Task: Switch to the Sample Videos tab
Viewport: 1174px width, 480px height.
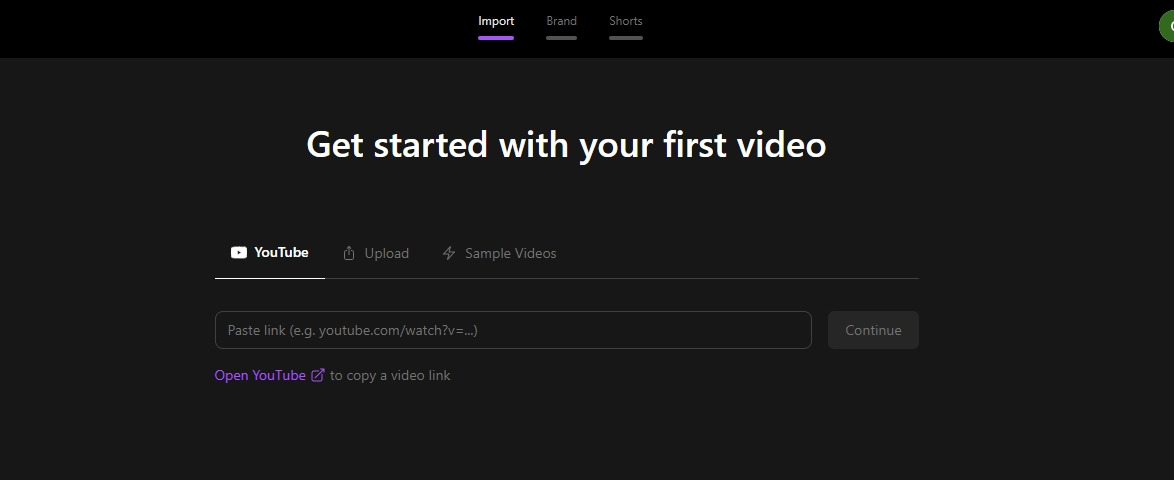Action: coord(499,253)
